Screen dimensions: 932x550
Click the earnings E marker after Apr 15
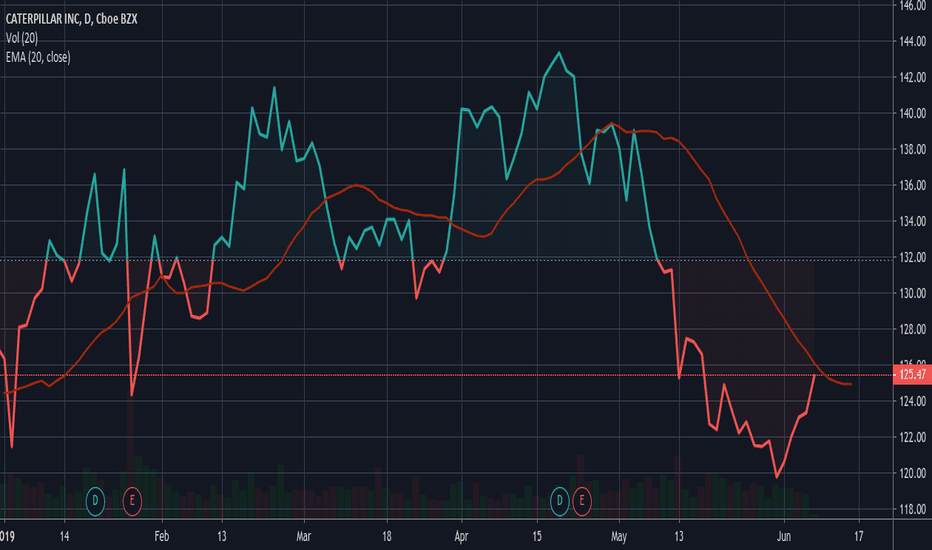(x=582, y=501)
